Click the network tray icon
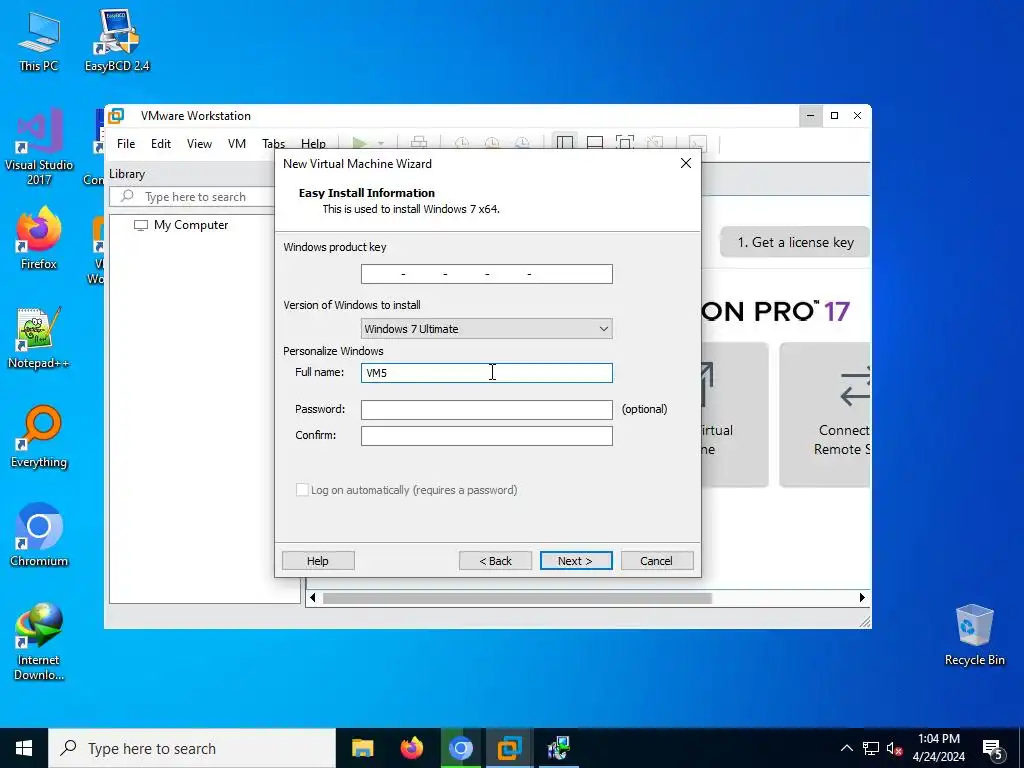The width and height of the screenshot is (1024, 768). point(871,748)
